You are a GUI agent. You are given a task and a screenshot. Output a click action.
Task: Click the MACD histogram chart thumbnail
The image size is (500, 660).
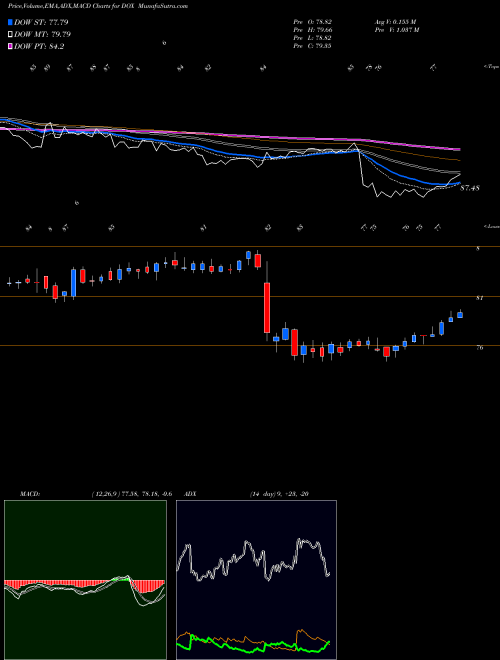click(85, 580)
